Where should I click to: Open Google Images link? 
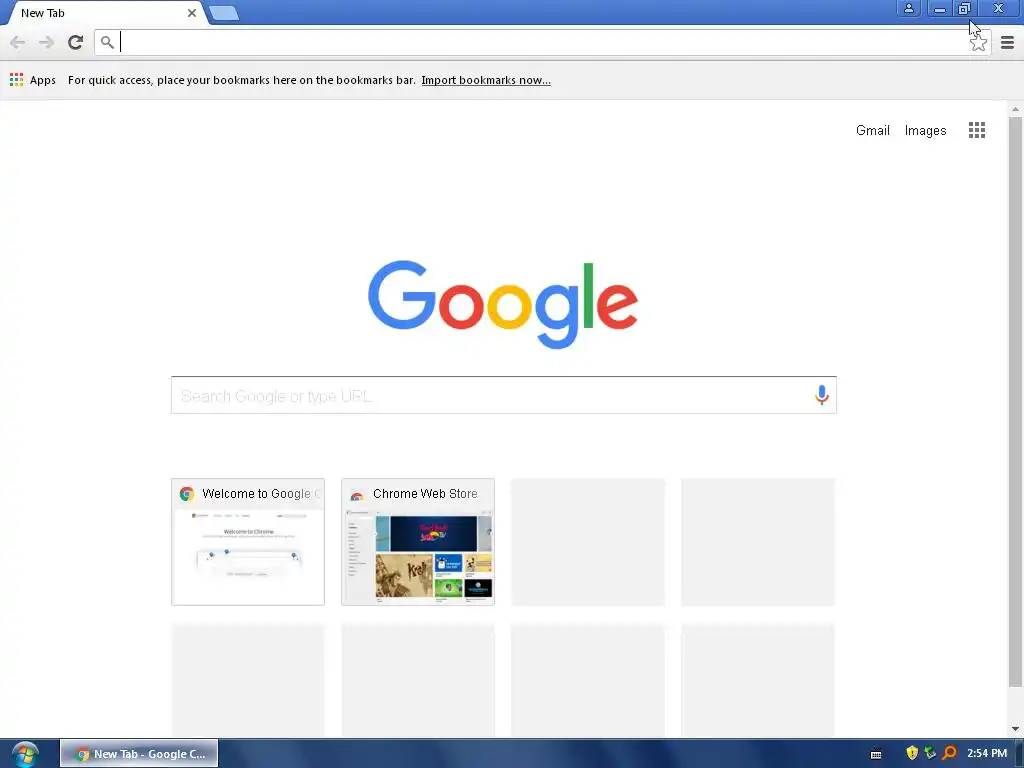[925, 131]
